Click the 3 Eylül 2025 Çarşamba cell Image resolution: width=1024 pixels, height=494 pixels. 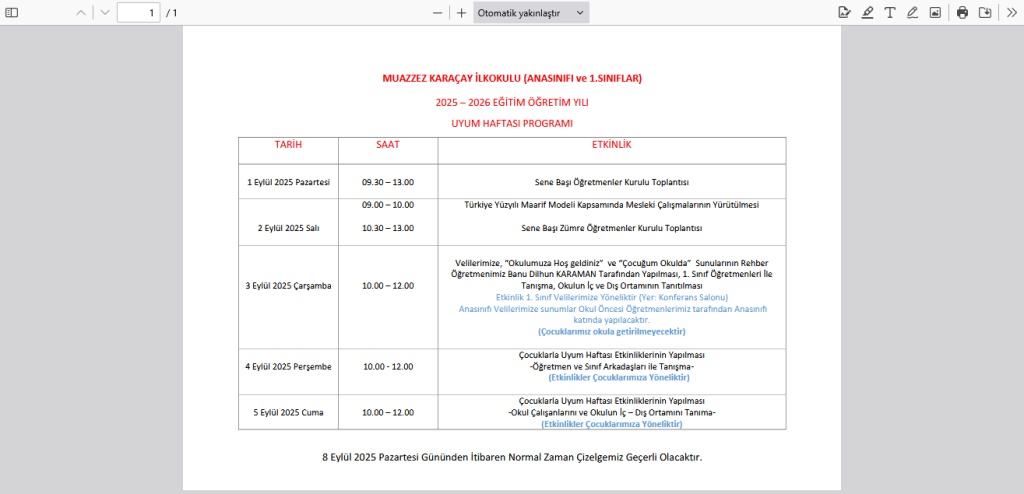click(288, 285)
